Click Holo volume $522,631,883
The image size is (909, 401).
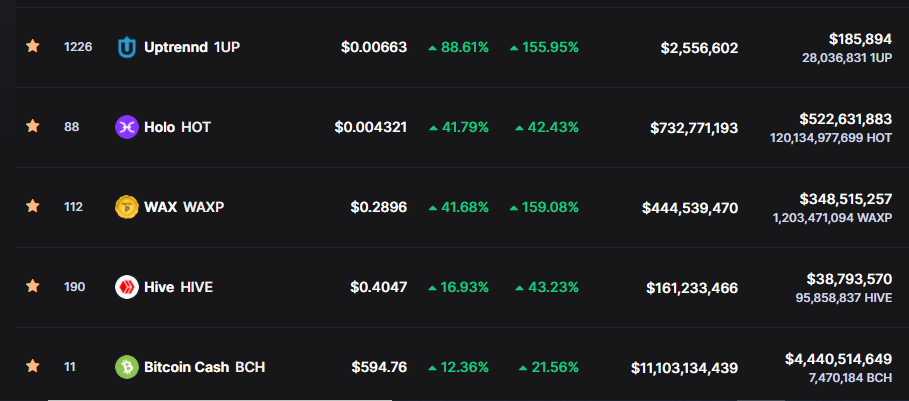(x=846, y=119)
